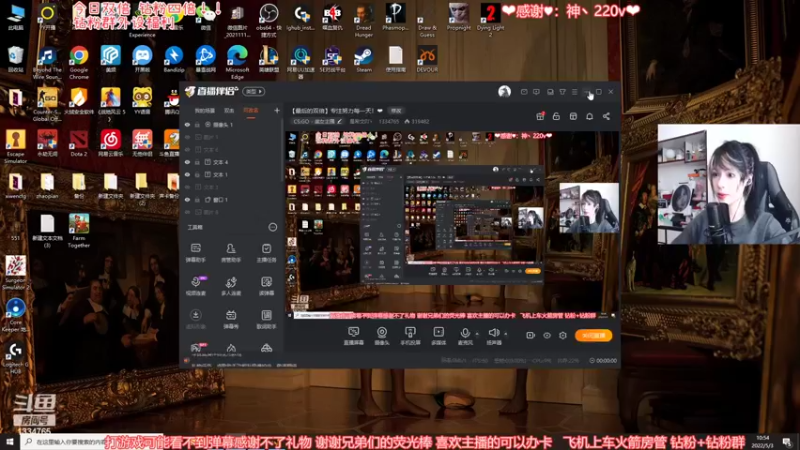Open the 读弹幕 read-danmaku tool
Viewport: 800px width, 450px height.
[x=266, y=286]
